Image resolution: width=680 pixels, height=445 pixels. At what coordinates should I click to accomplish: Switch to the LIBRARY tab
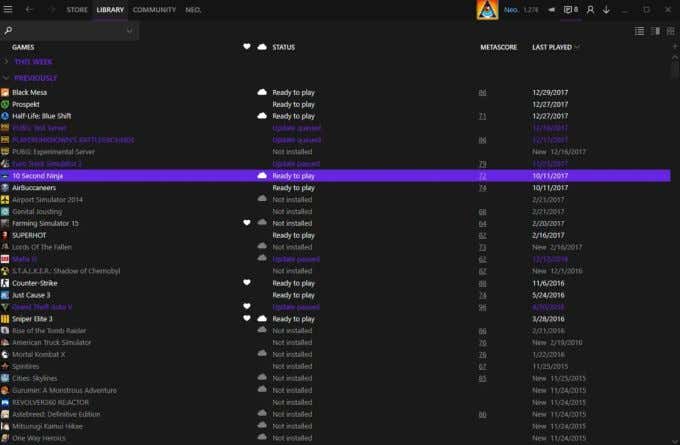click(x=110, y=10)
